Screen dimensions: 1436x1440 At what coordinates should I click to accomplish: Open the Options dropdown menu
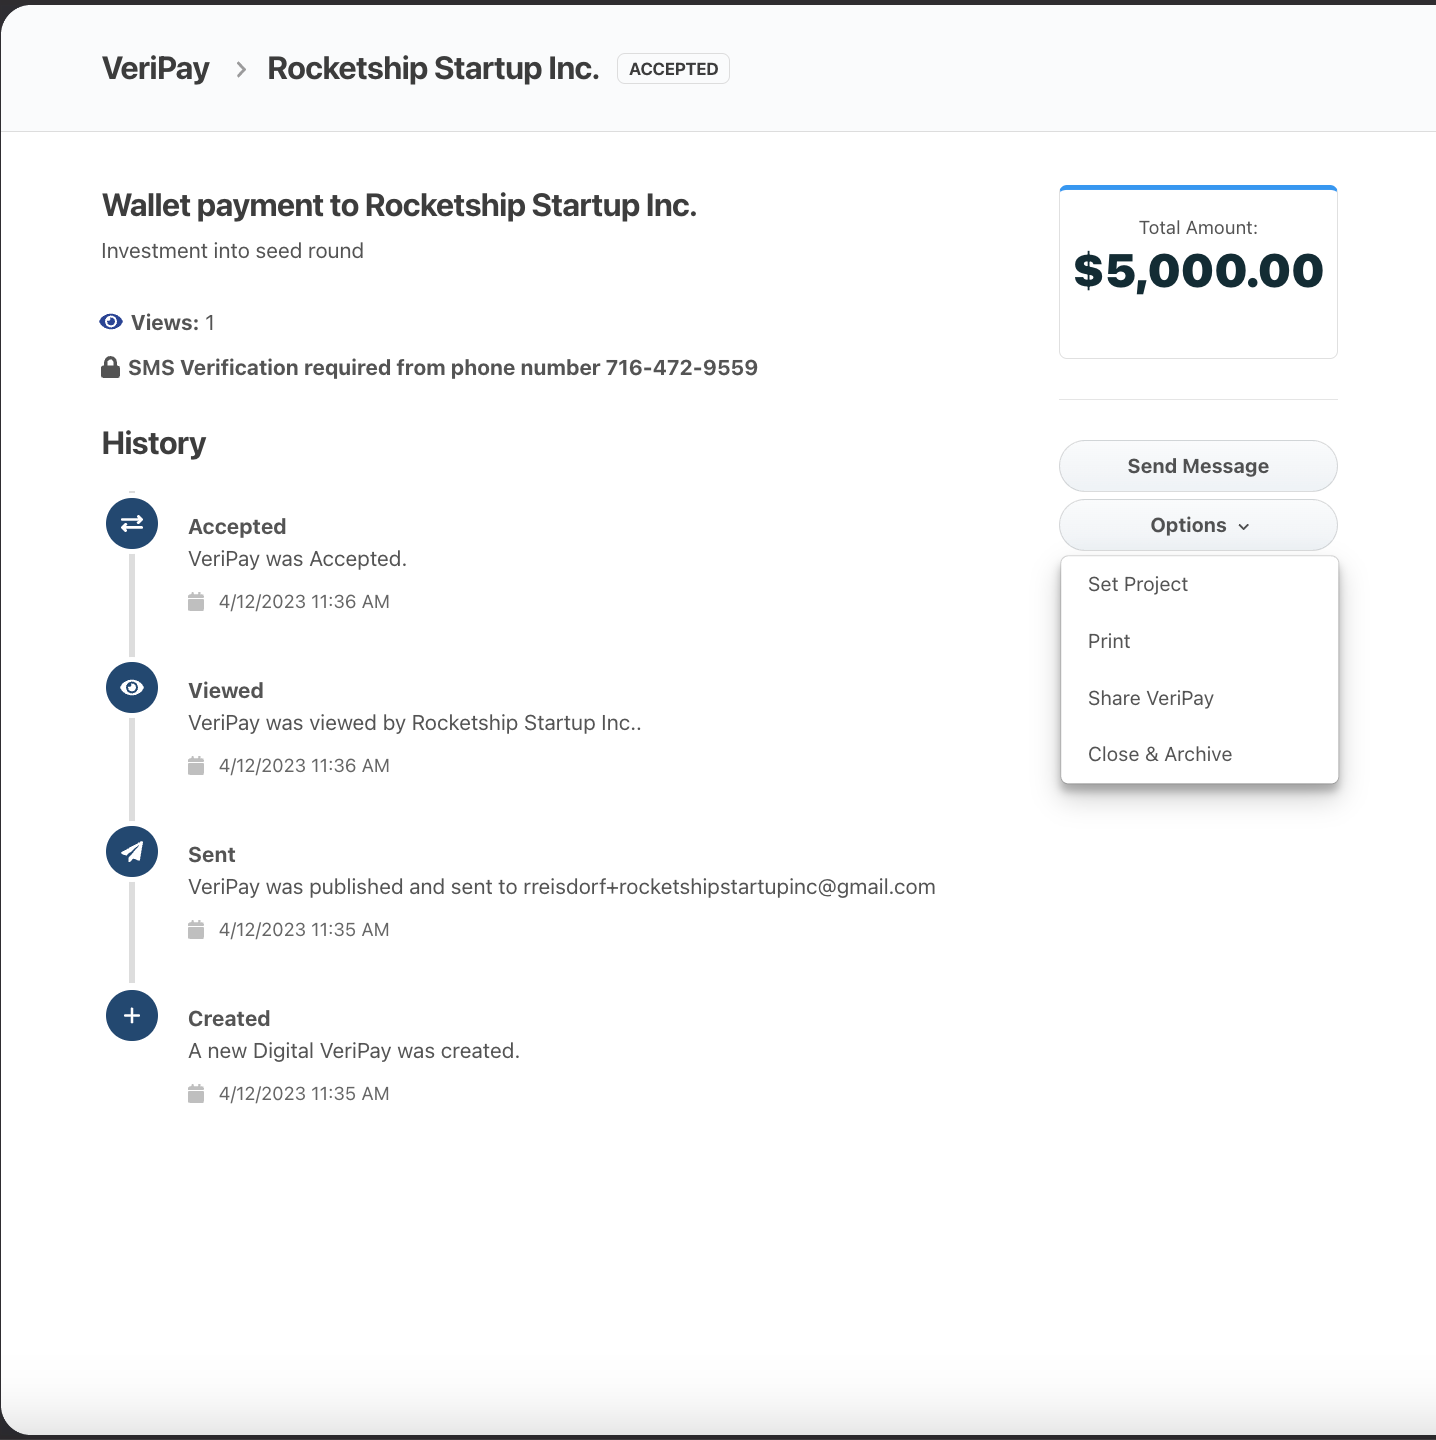pos(1197,525)
